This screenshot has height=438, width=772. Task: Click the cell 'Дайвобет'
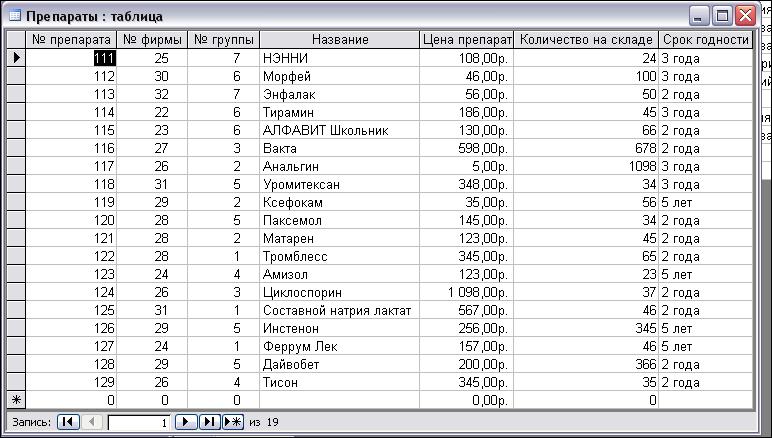(x=340, y=364)
